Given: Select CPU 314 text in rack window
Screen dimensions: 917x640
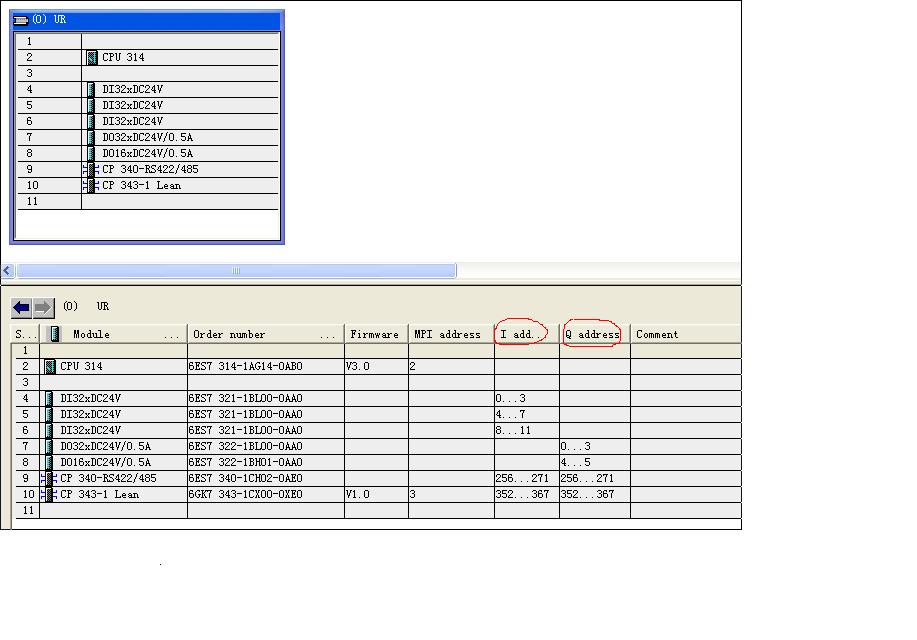Looking at the screenshot, I should [x=123, y=57].
